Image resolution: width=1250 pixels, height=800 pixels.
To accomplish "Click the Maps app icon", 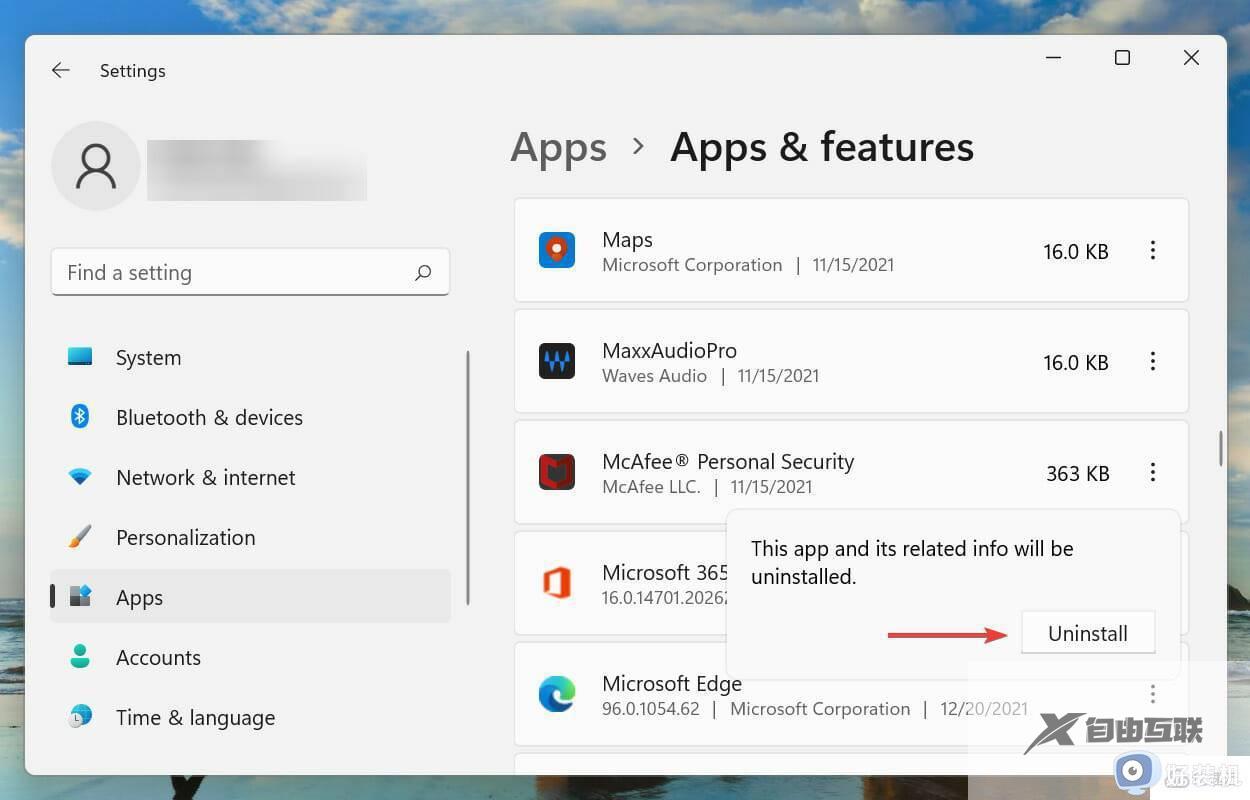I will pos(557,250).
